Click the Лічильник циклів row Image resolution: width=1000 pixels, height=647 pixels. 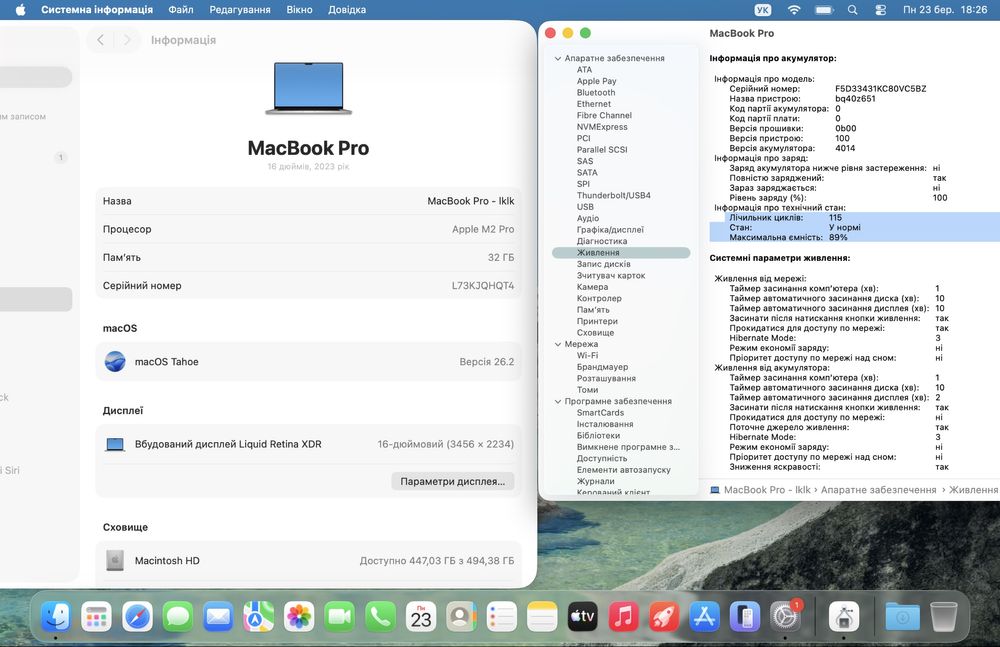click(x=855, y=218)
